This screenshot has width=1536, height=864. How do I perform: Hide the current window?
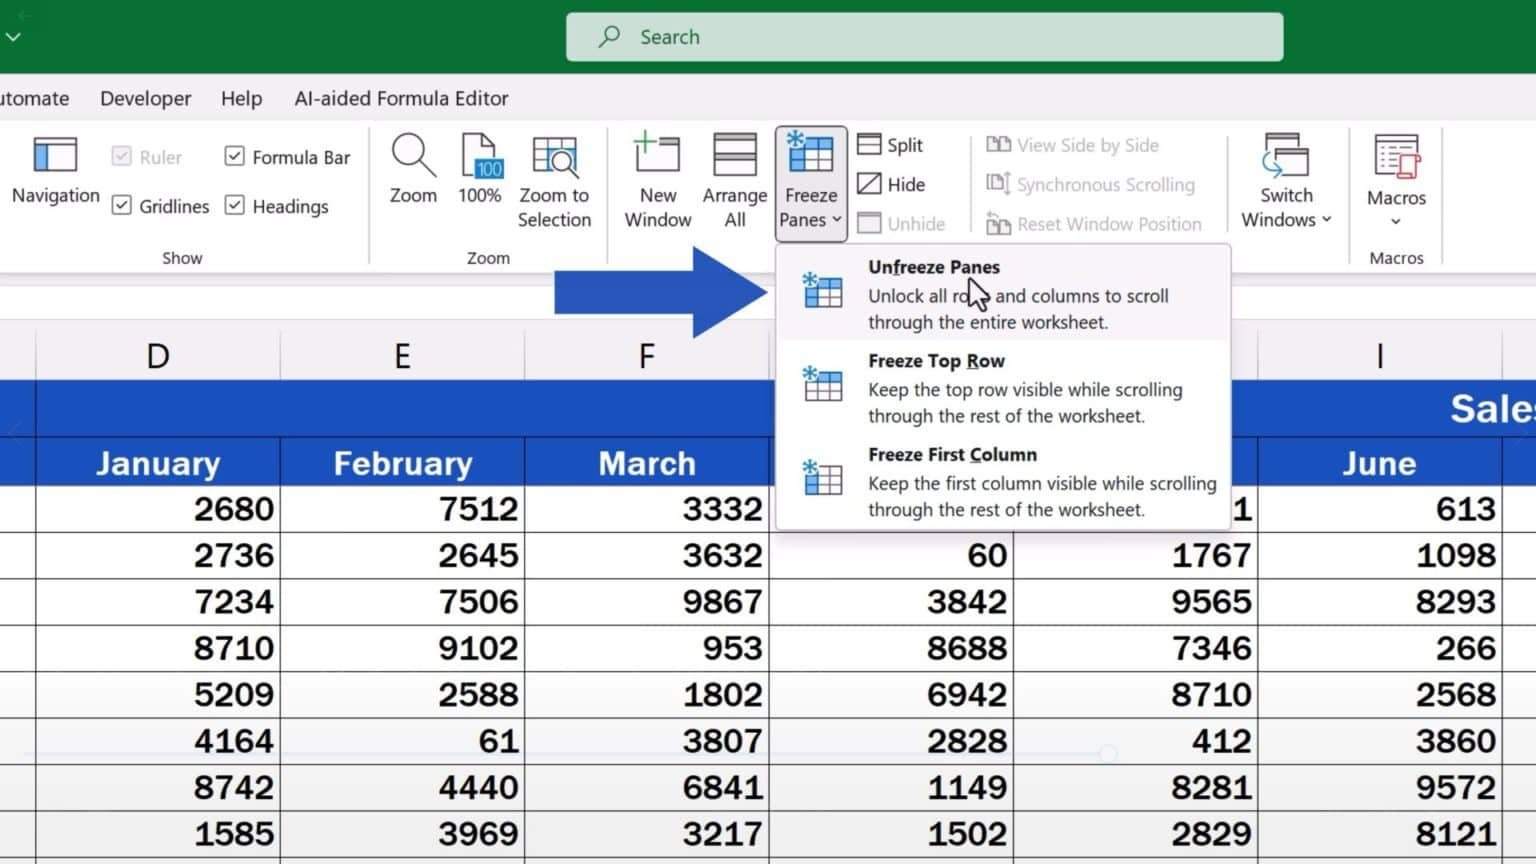point(890,184)
